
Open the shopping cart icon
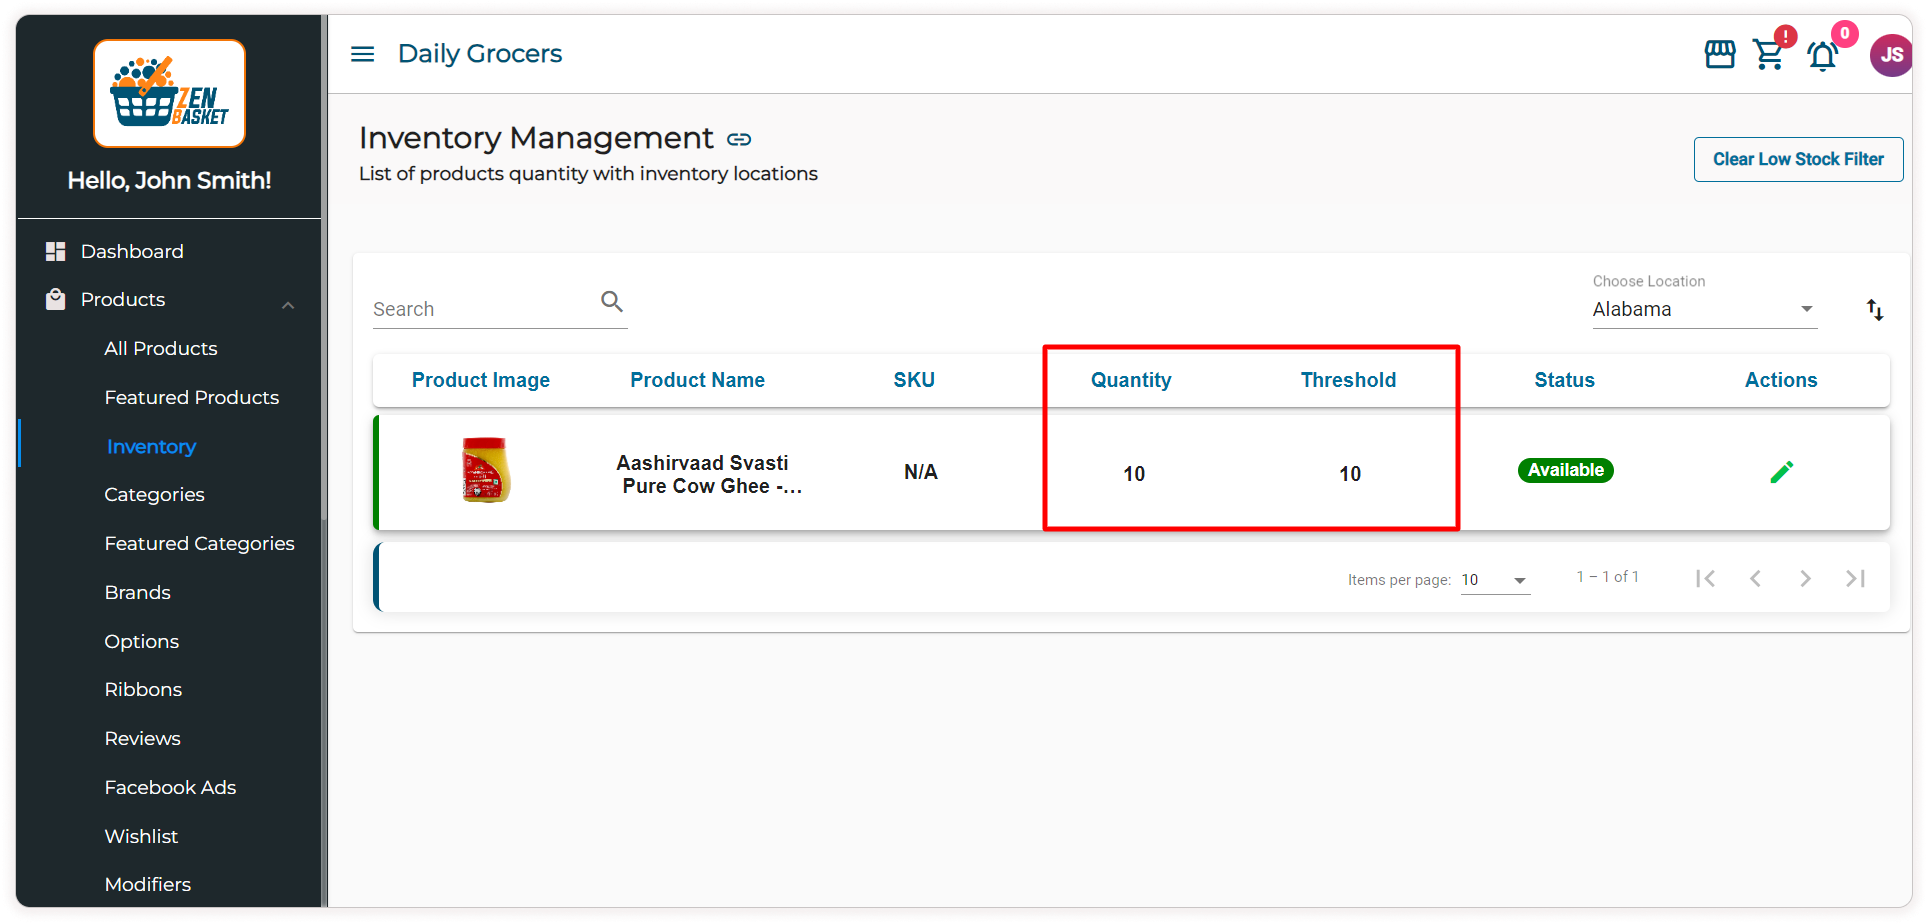pos(1769,54)
